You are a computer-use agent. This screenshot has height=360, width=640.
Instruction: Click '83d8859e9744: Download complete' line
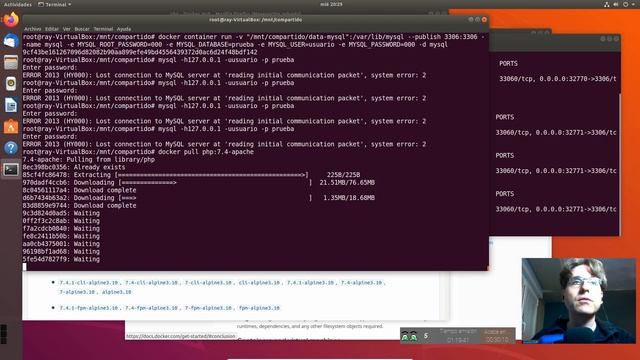point(80,206)
